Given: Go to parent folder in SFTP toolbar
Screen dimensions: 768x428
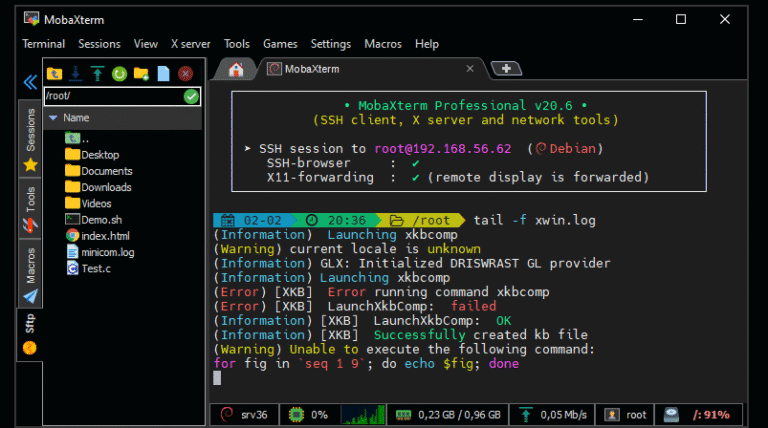Looking at the screenshot, I should (54, 73).
